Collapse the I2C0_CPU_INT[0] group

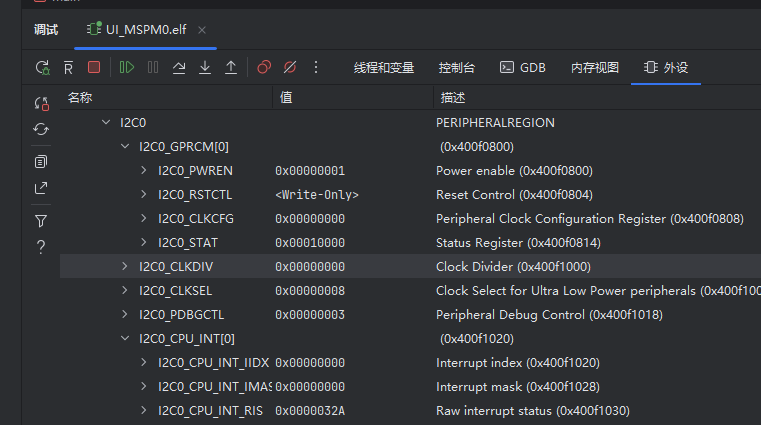[x=125, y=338]
